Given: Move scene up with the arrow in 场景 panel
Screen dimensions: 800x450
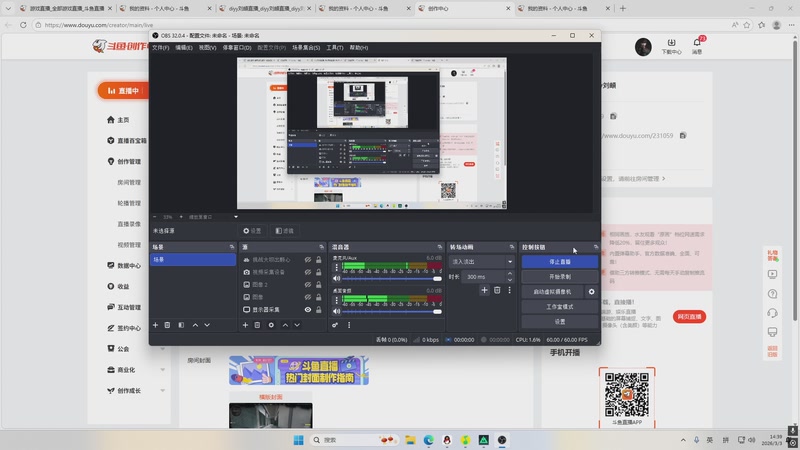Looking at the screenshot, I should pyautogui.click(x=195, y=325).
